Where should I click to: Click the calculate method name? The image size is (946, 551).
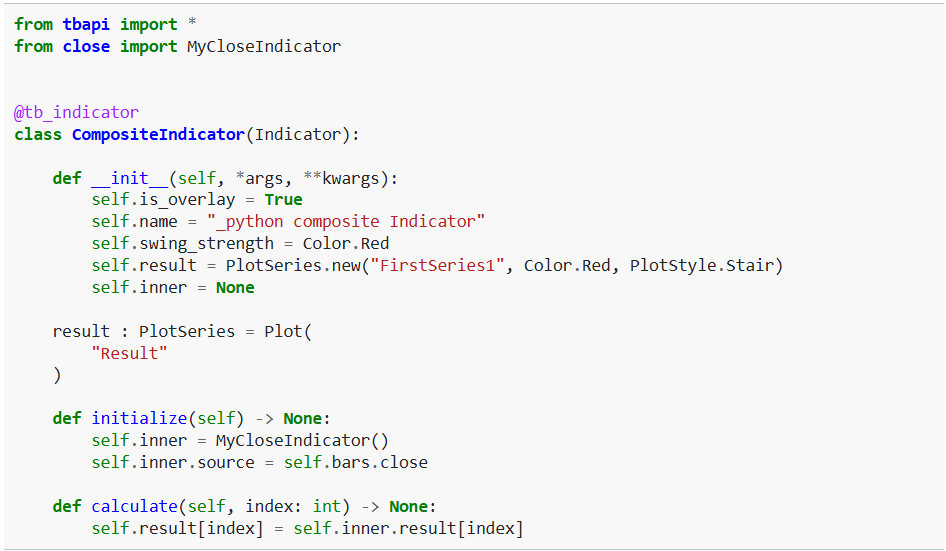click(x=134, y=506)
